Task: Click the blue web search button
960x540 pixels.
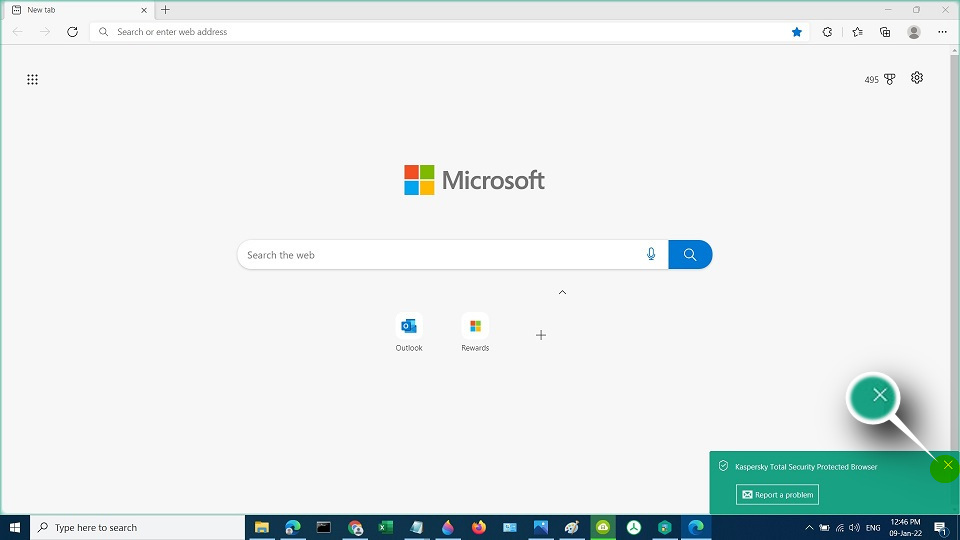Action: pyautogui.click(x=690, y=254)
